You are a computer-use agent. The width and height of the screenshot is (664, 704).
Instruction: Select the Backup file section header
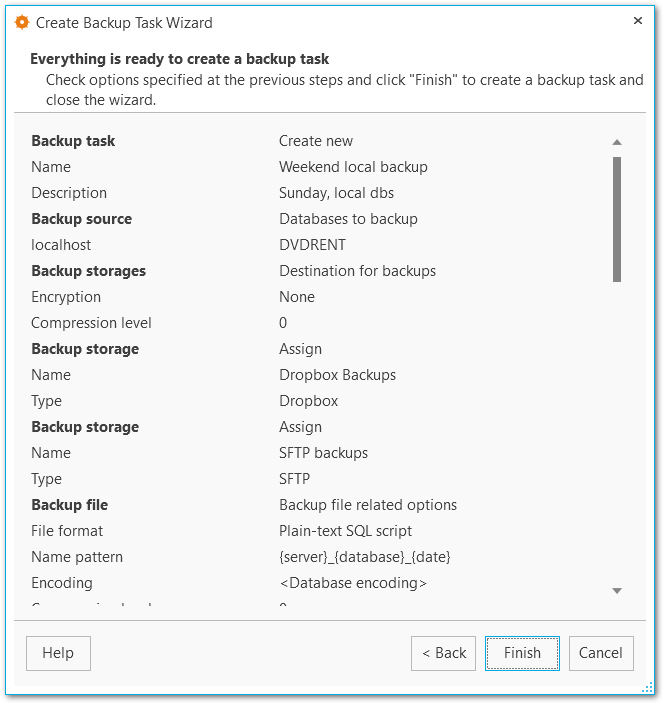(x=69, y=505)
